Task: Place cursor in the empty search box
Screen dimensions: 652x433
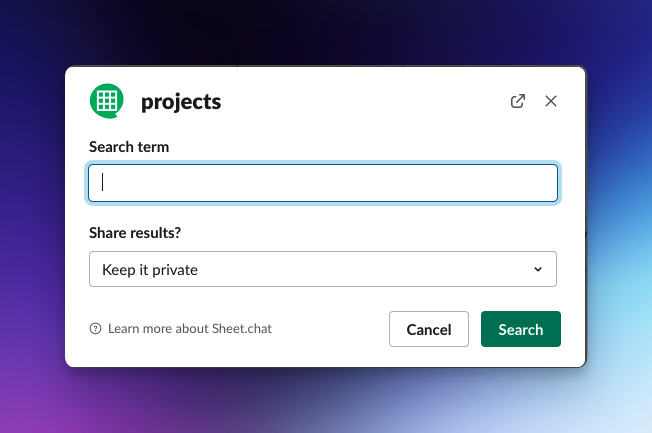Action: coord(323,183)
